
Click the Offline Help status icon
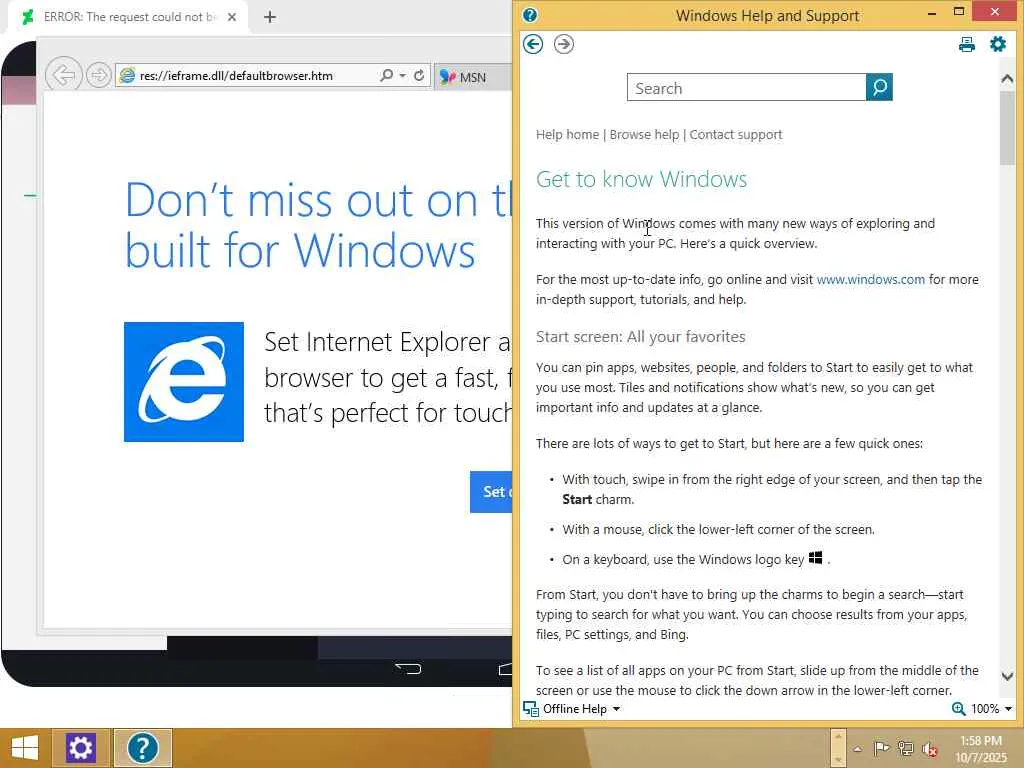click(x=531, y=709)
